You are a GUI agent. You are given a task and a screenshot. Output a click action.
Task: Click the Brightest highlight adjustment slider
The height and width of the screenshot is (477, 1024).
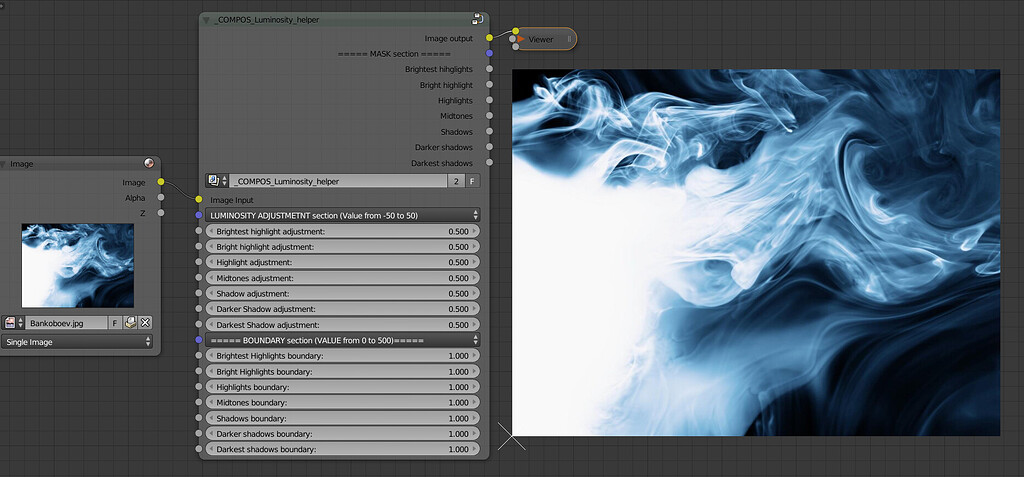click(x=343, y=231)
